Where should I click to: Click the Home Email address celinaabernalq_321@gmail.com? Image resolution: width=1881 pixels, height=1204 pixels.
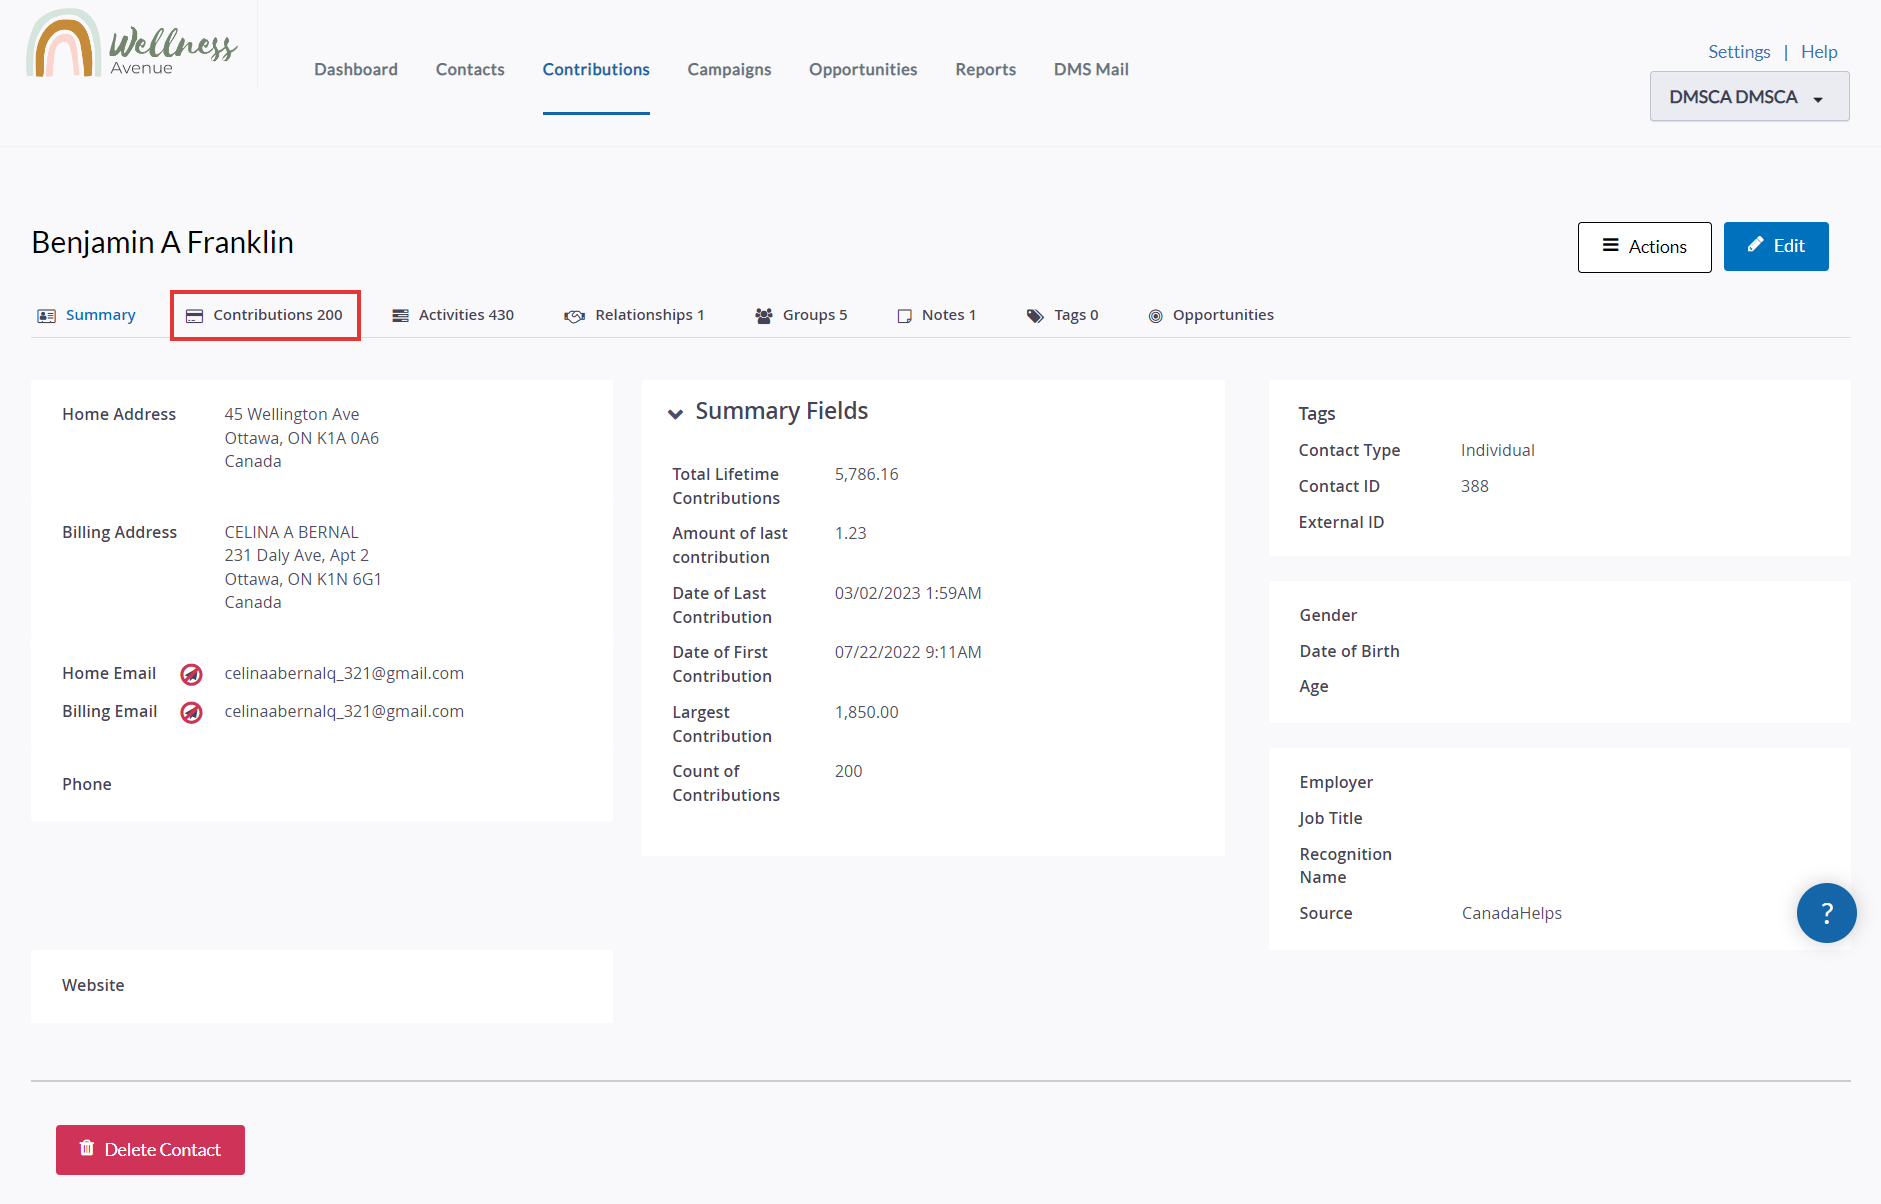344,673
